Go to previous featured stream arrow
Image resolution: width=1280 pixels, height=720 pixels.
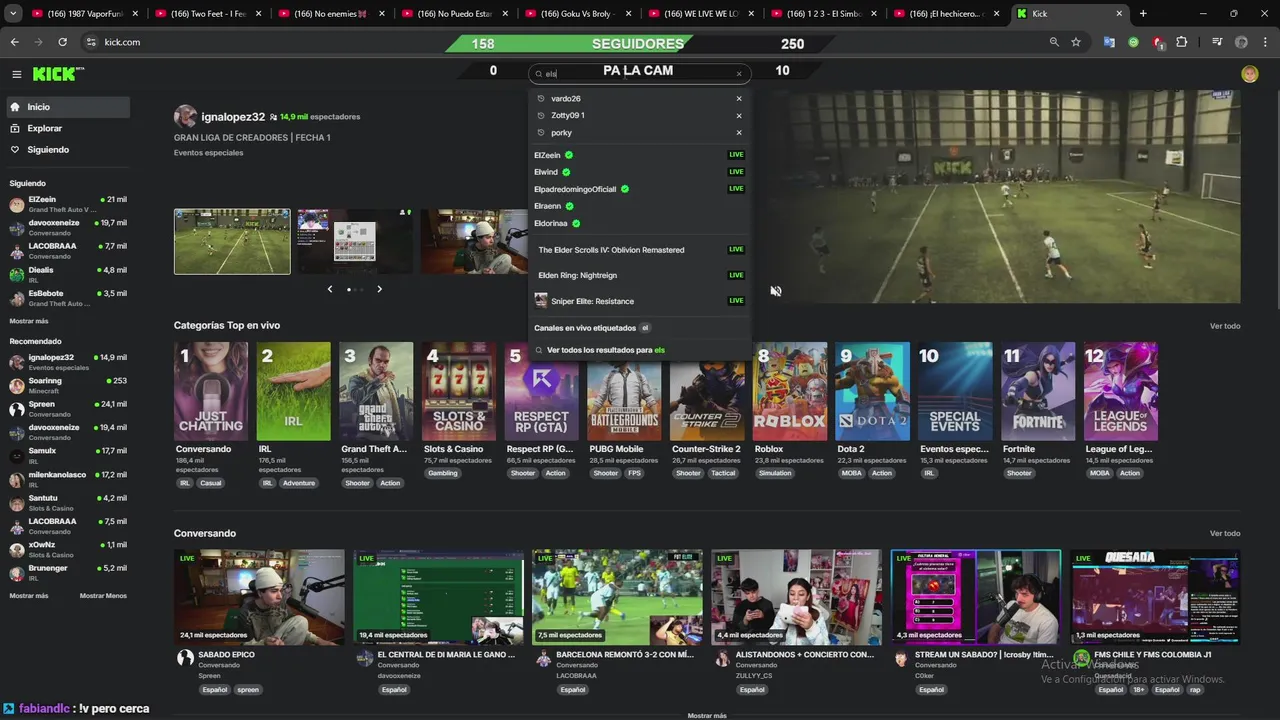330,289
